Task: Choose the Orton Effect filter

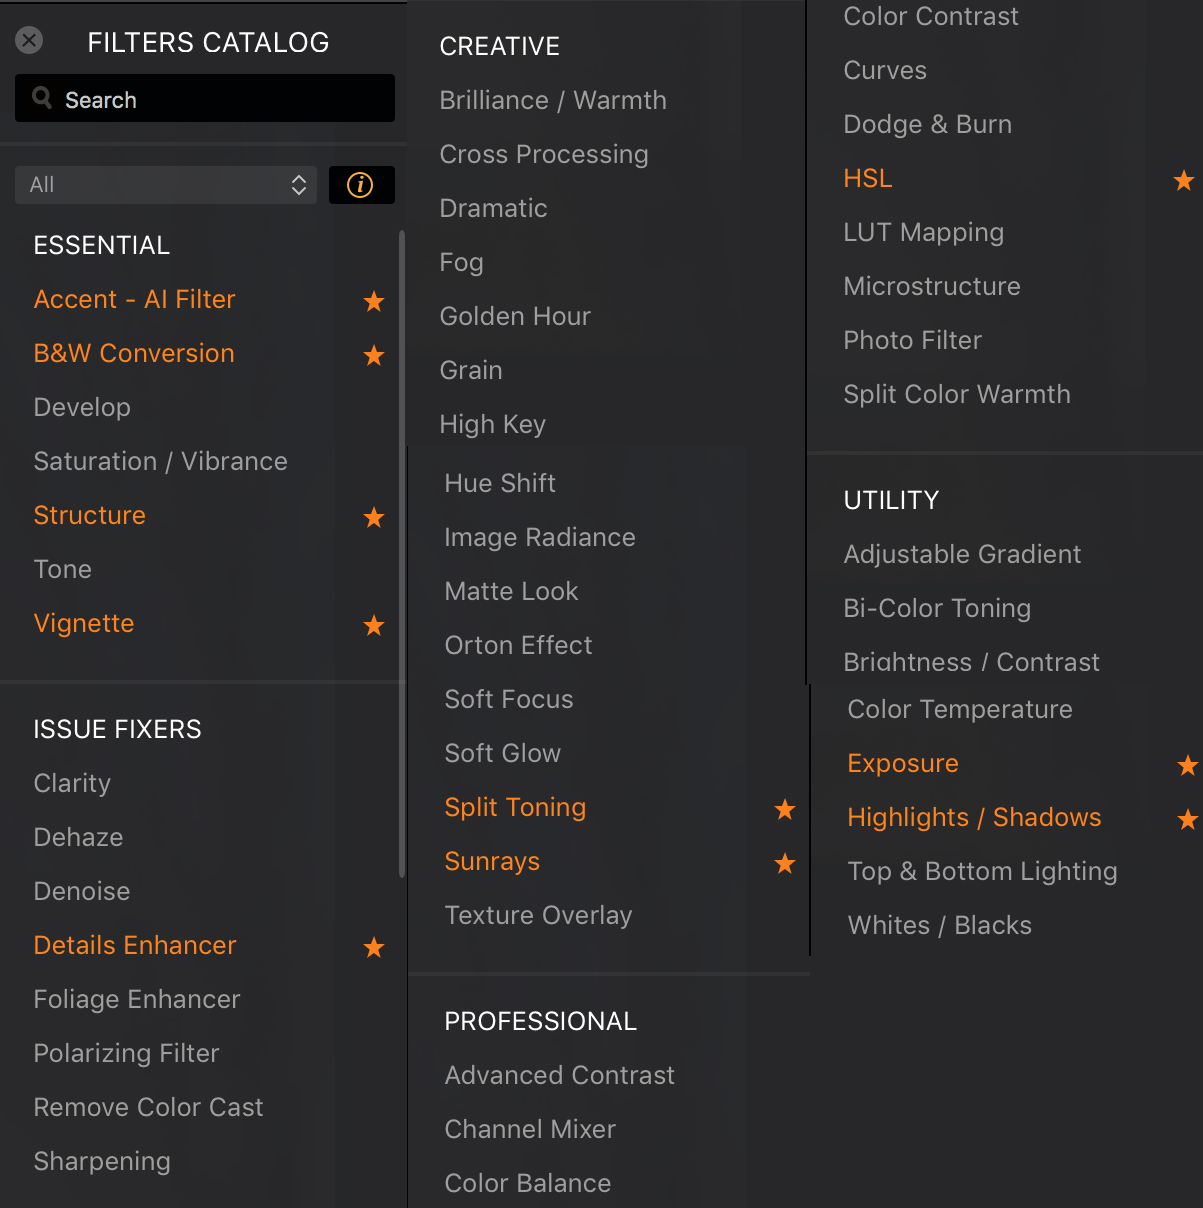Action: click(518, 646)
